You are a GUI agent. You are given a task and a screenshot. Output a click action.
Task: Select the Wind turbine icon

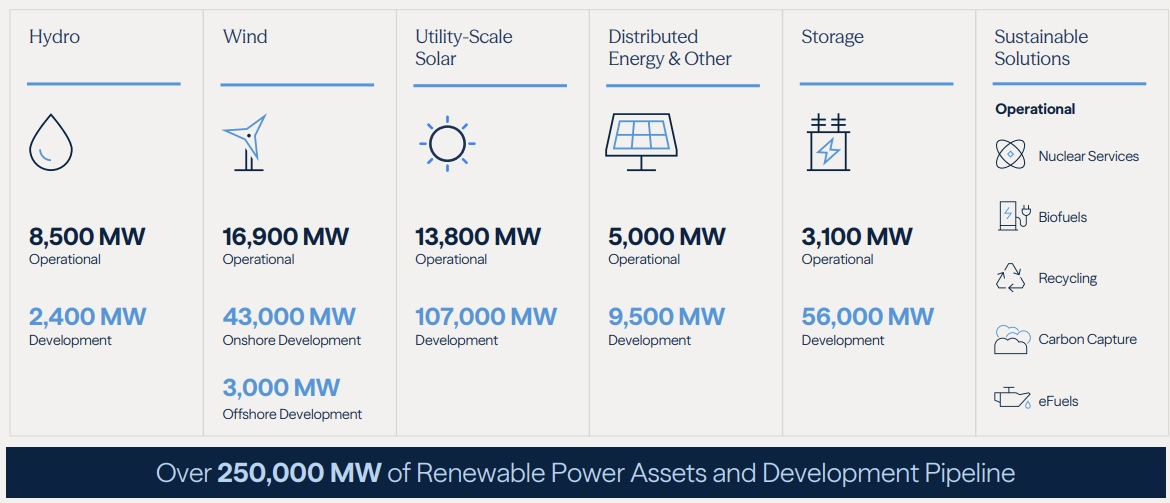(245, 143)
